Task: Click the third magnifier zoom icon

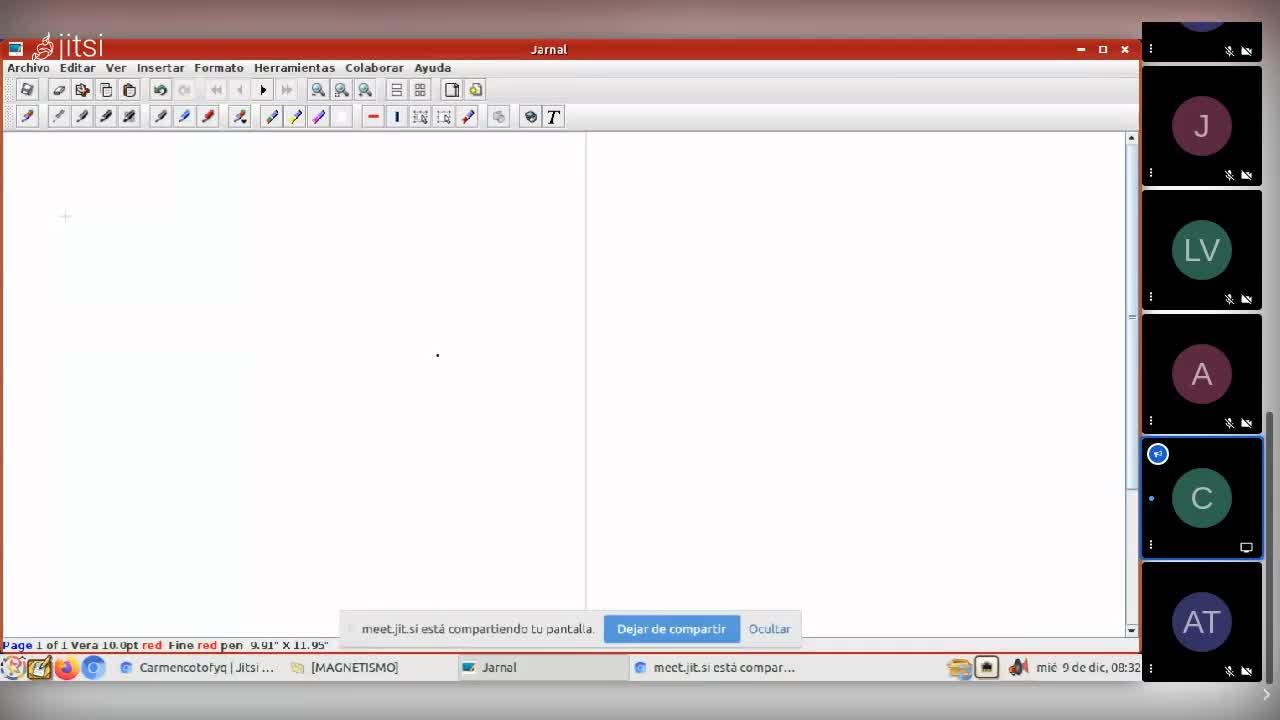Action: point(365,90)
